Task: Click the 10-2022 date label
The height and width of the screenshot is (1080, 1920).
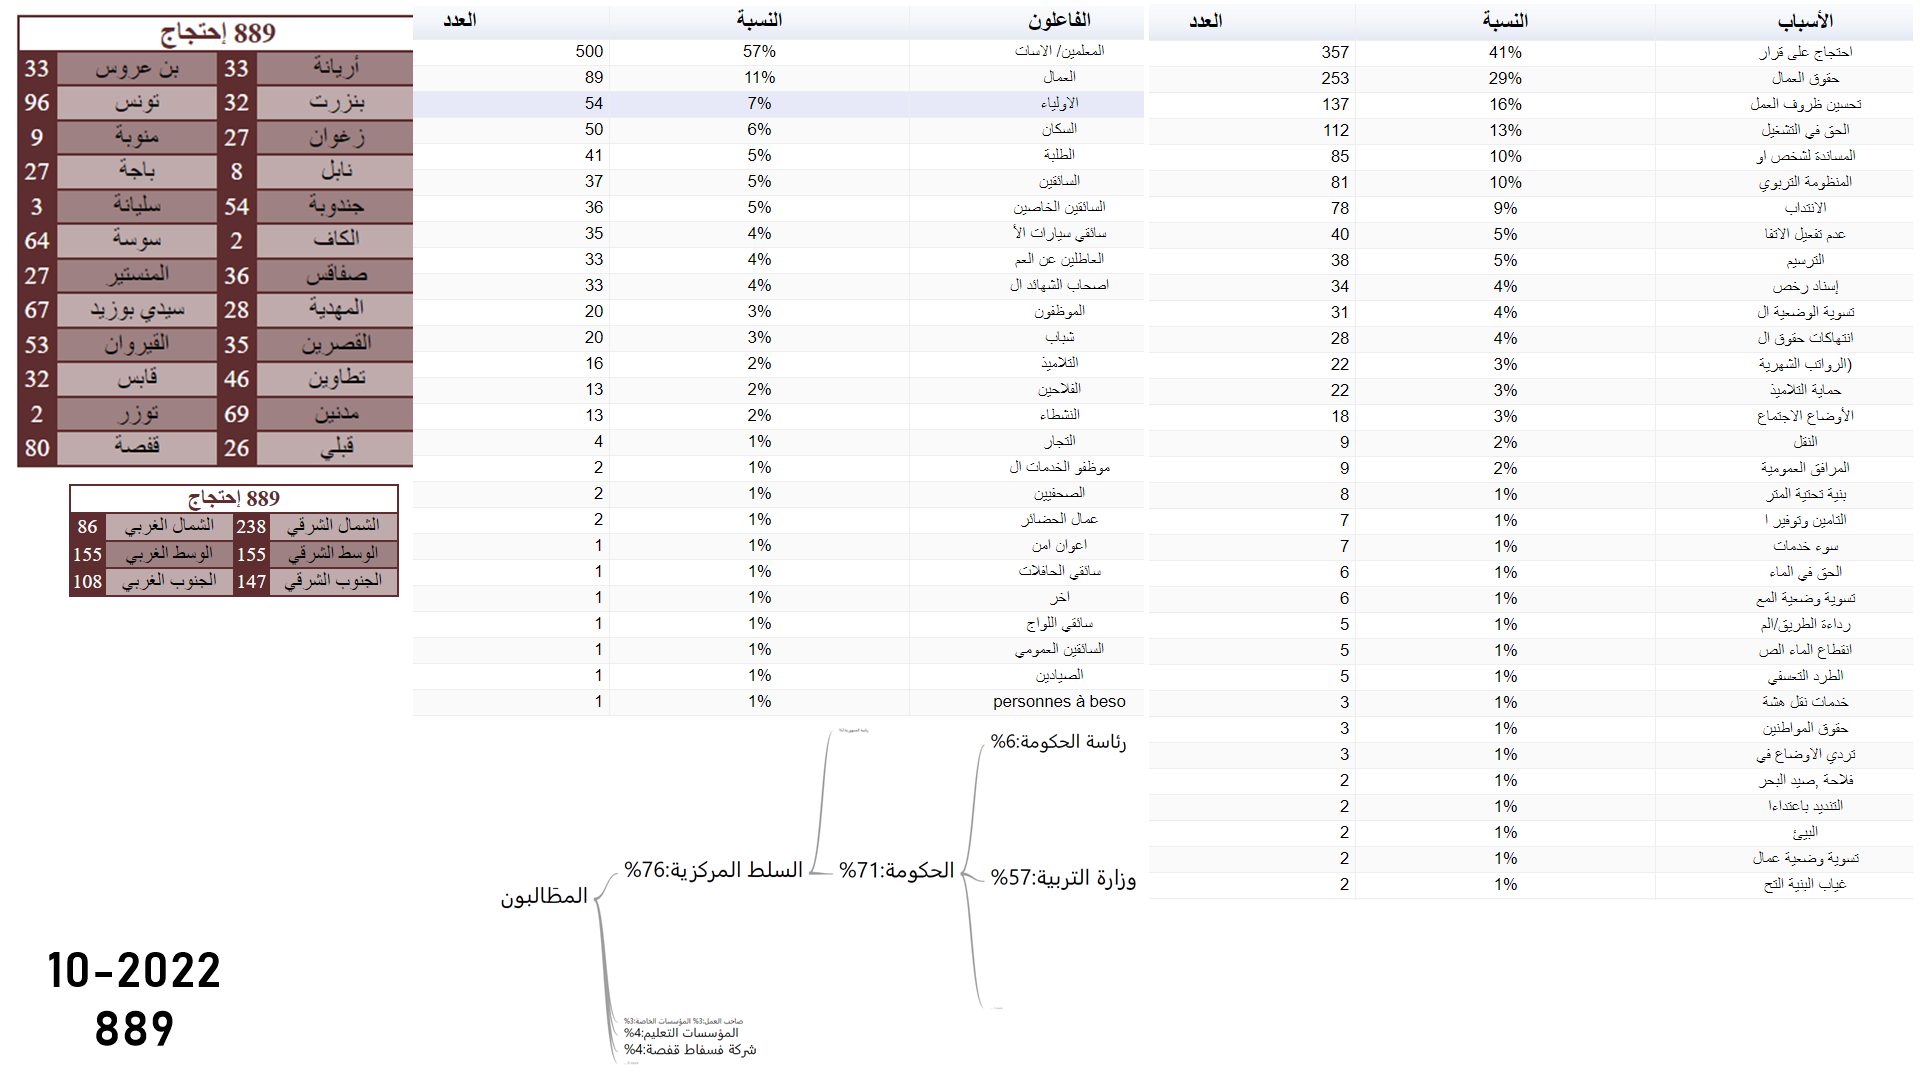Action: click(134, 971)
